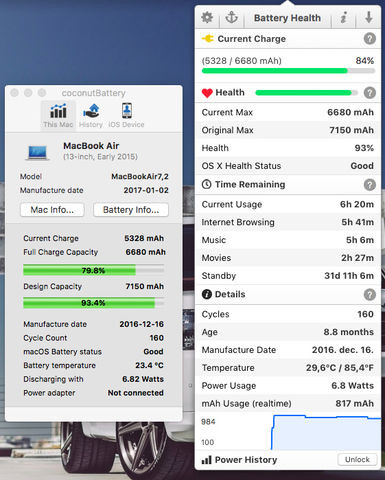Click the Cycle Count 160 value
Image resolution: width=385 pixels, height=480 pixels.
pos(156,338)
